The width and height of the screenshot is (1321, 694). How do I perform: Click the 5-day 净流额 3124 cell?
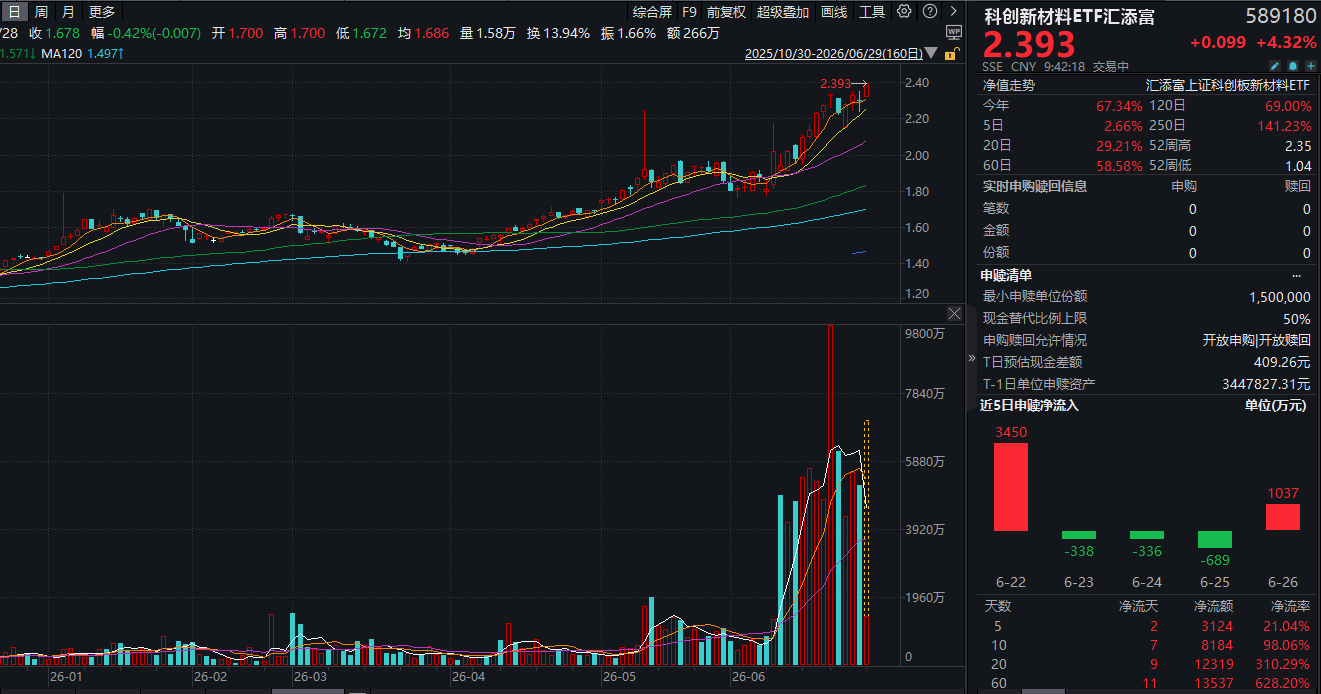(1218, 626)
